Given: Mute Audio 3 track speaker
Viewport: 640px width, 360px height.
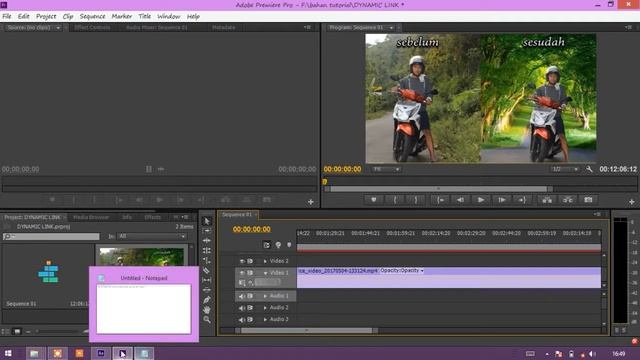Looking at the screenshot, I should tap(242, 320).
